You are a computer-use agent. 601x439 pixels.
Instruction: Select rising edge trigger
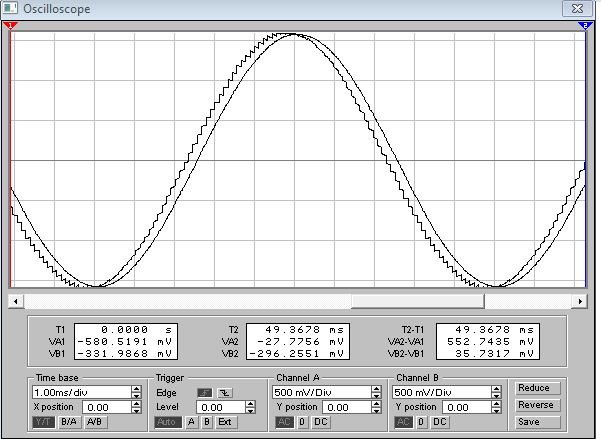click(205, 393)
